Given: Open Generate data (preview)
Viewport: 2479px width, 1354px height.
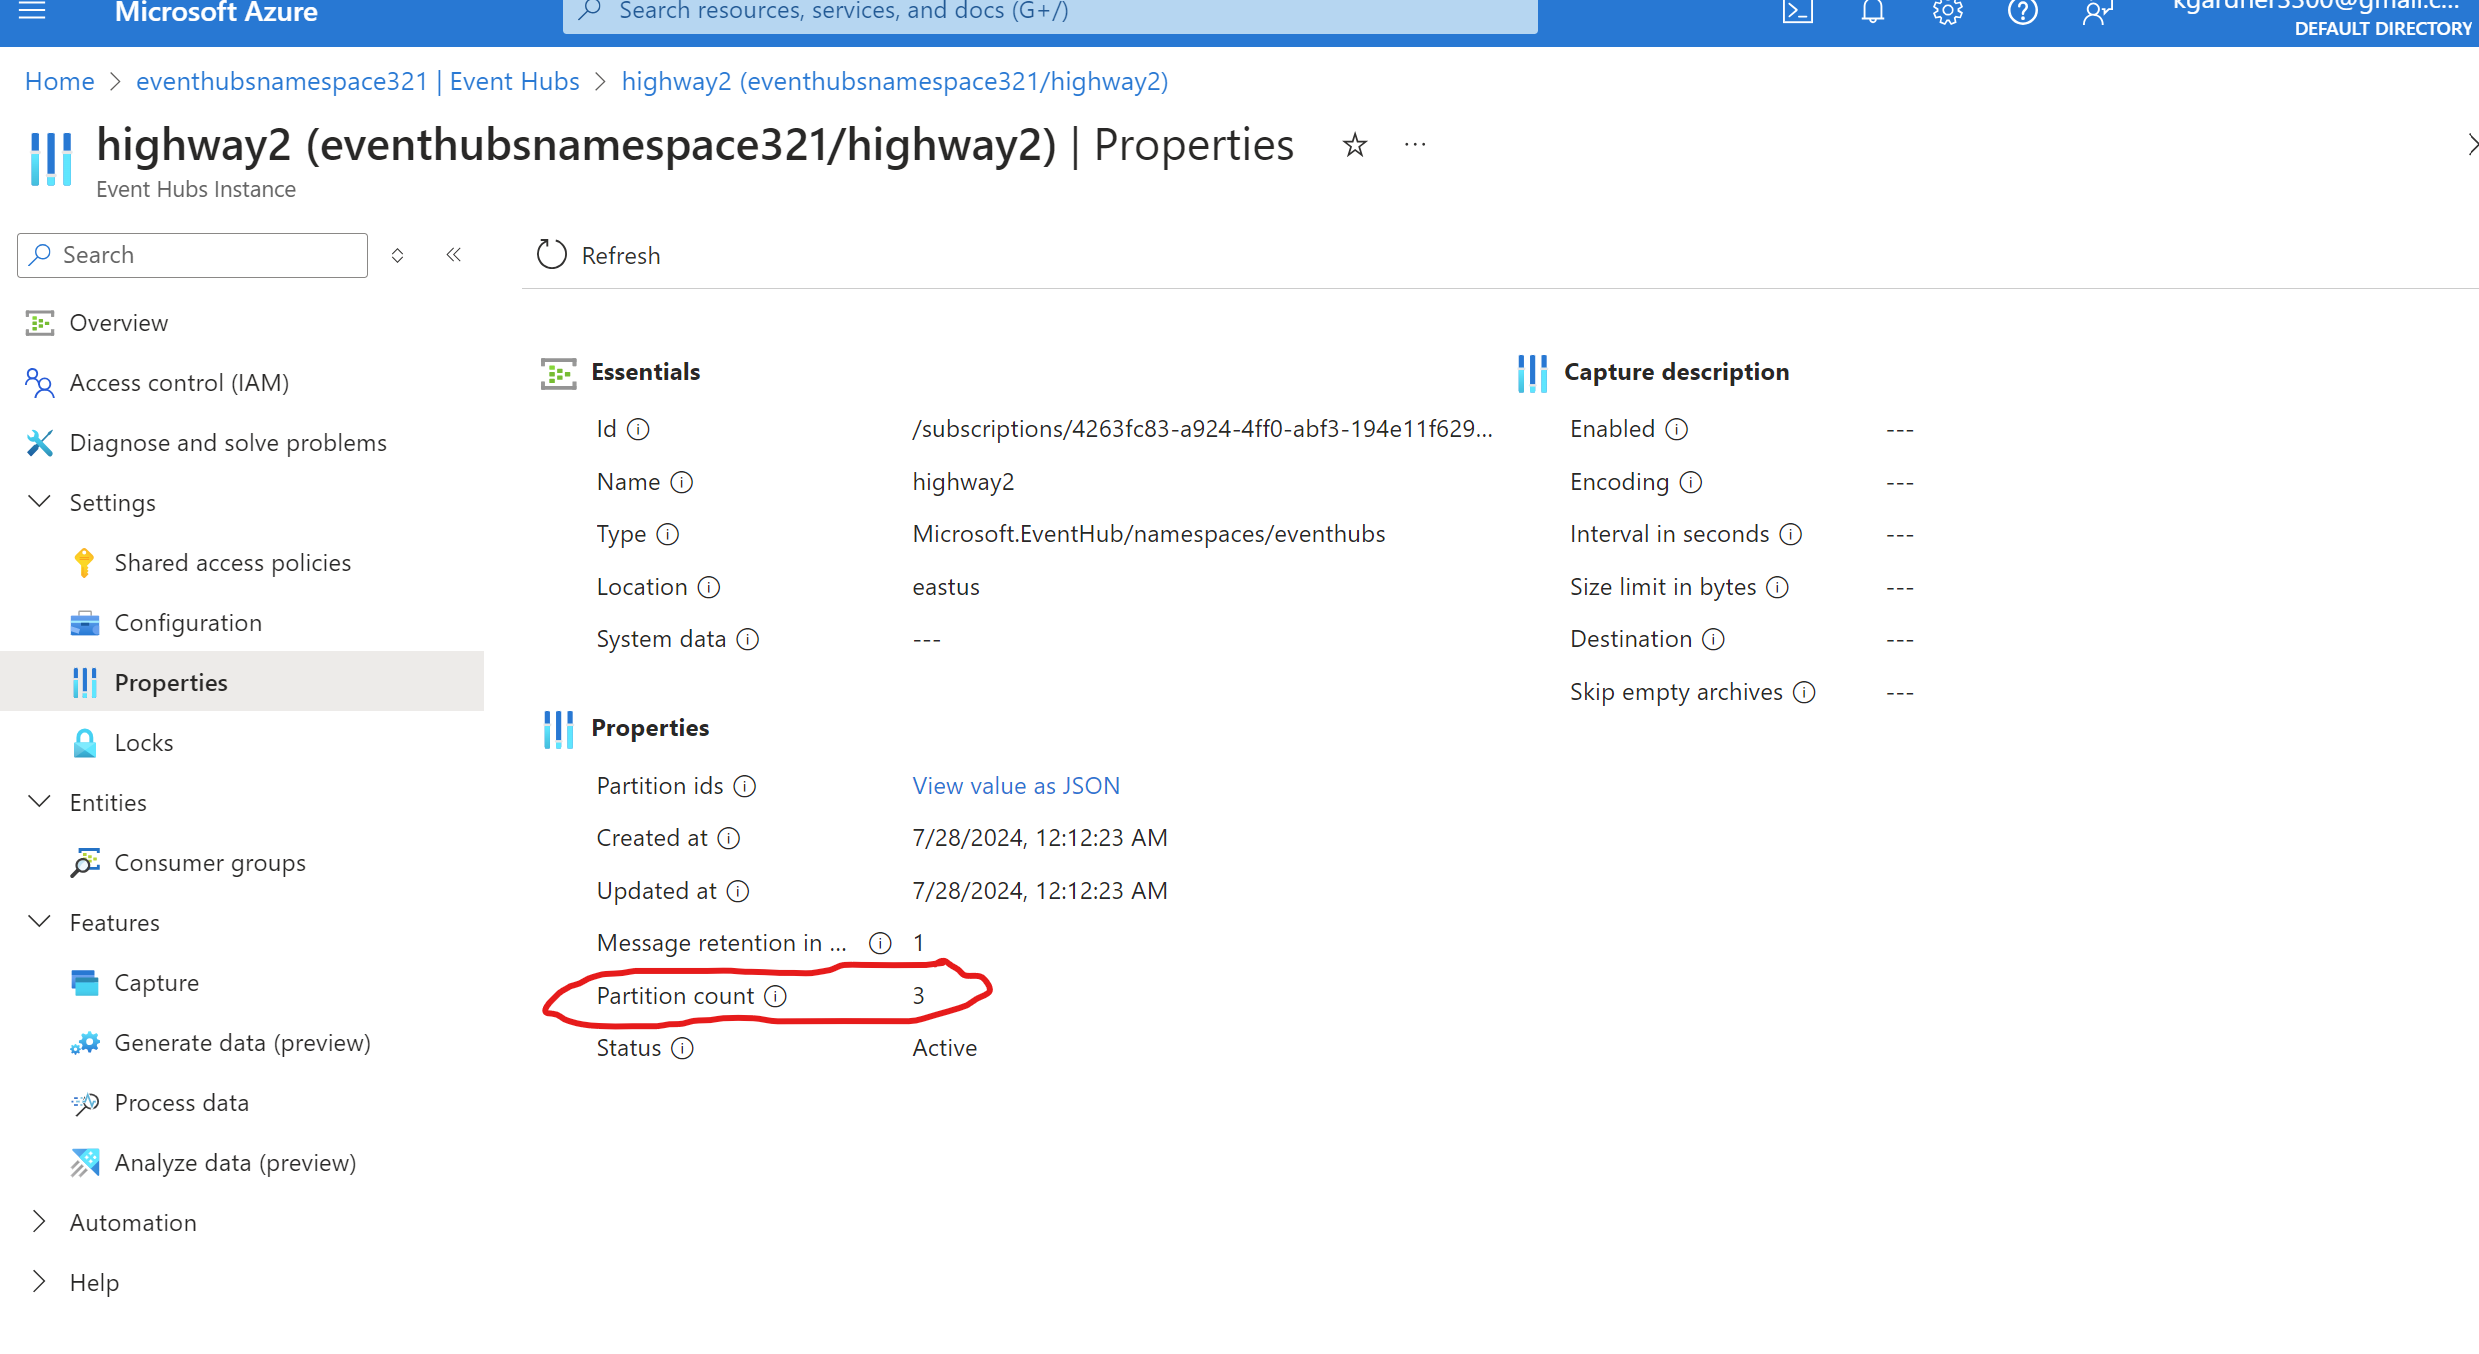Looking at the screenshot, I should click(x=242, y=1043).
